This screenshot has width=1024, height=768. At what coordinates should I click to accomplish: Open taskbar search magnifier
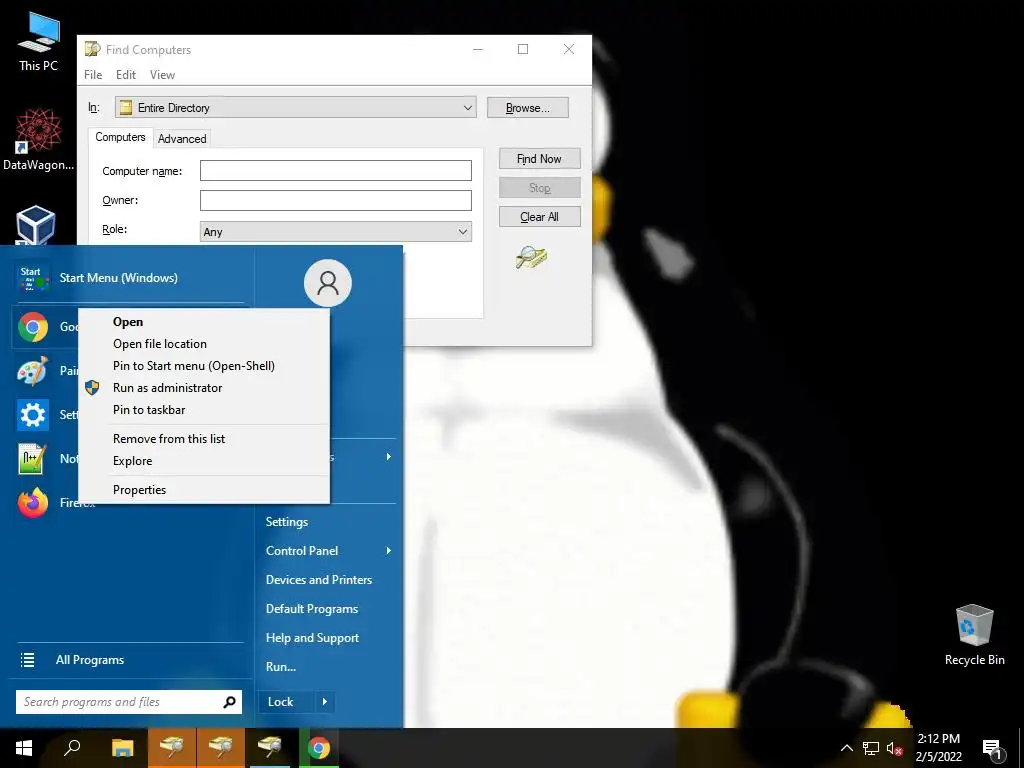(x=72, y=748)
